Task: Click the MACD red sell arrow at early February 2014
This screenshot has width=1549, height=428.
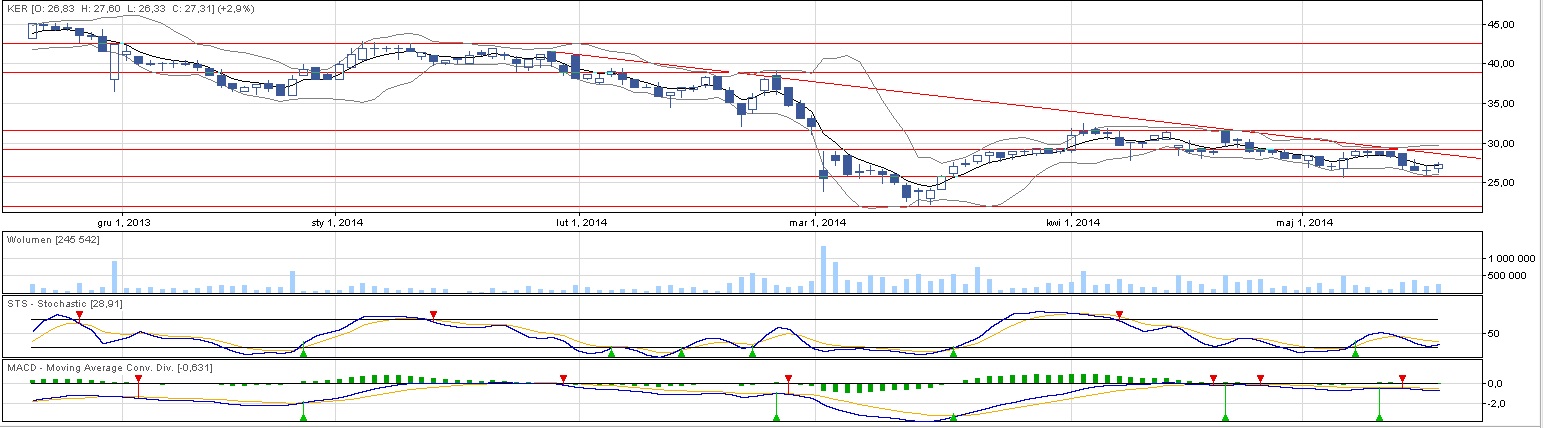Action: pos(563,378)
